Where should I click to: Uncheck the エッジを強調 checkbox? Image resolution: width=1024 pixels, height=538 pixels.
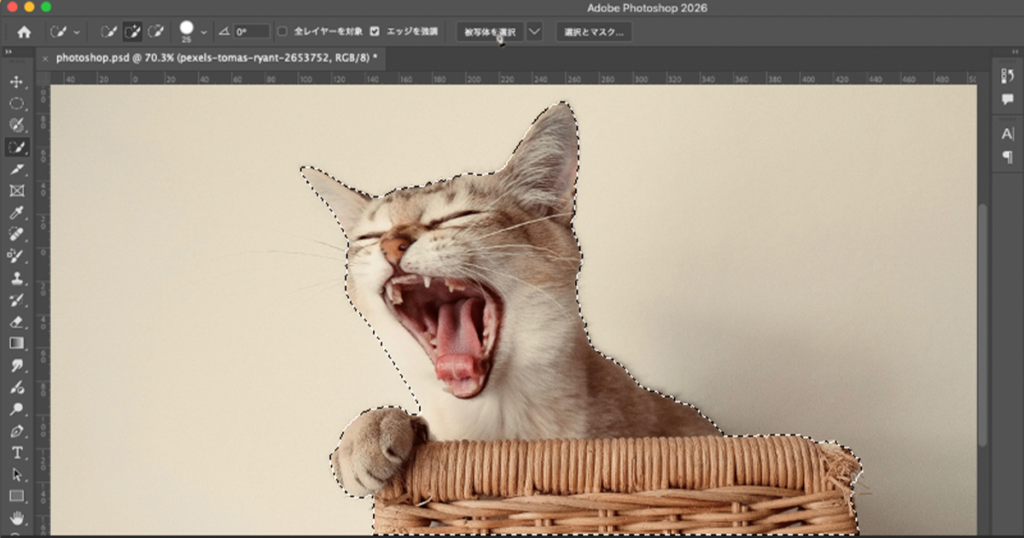point(375,32)
